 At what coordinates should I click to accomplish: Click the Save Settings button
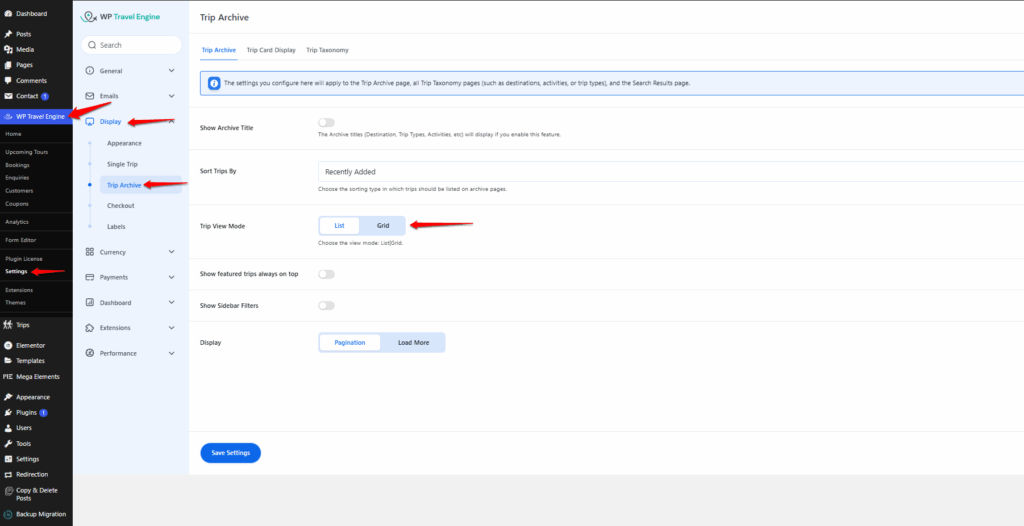coord(230,453)
